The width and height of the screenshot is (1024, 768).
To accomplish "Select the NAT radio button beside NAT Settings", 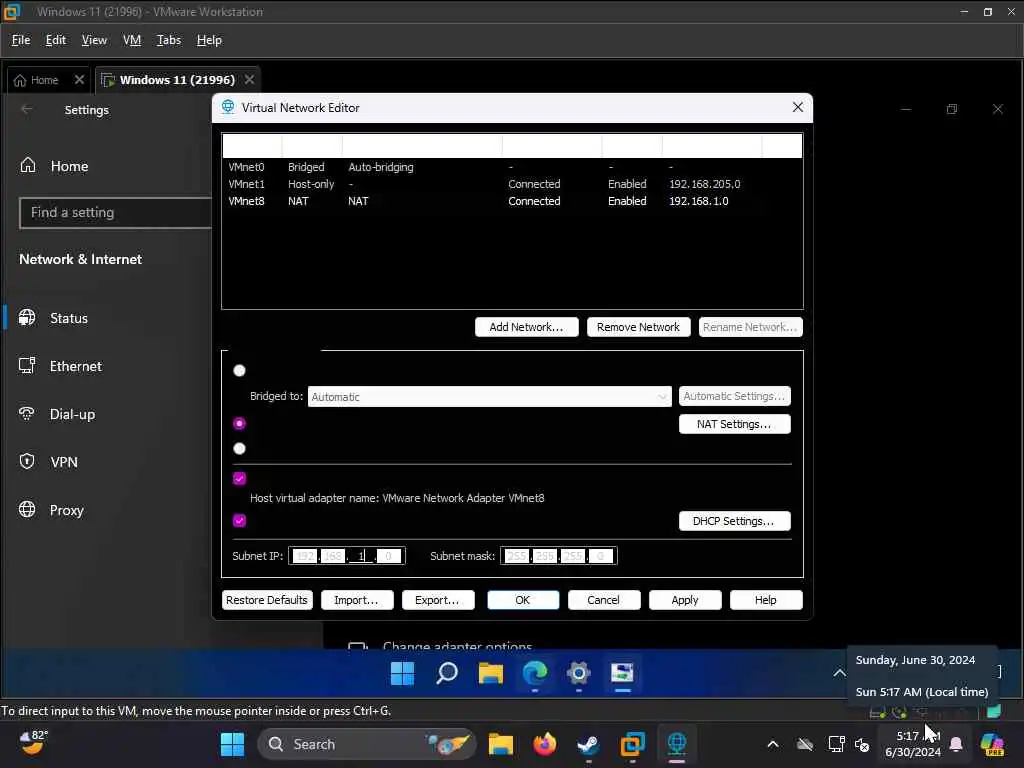I will coord(240,423).
